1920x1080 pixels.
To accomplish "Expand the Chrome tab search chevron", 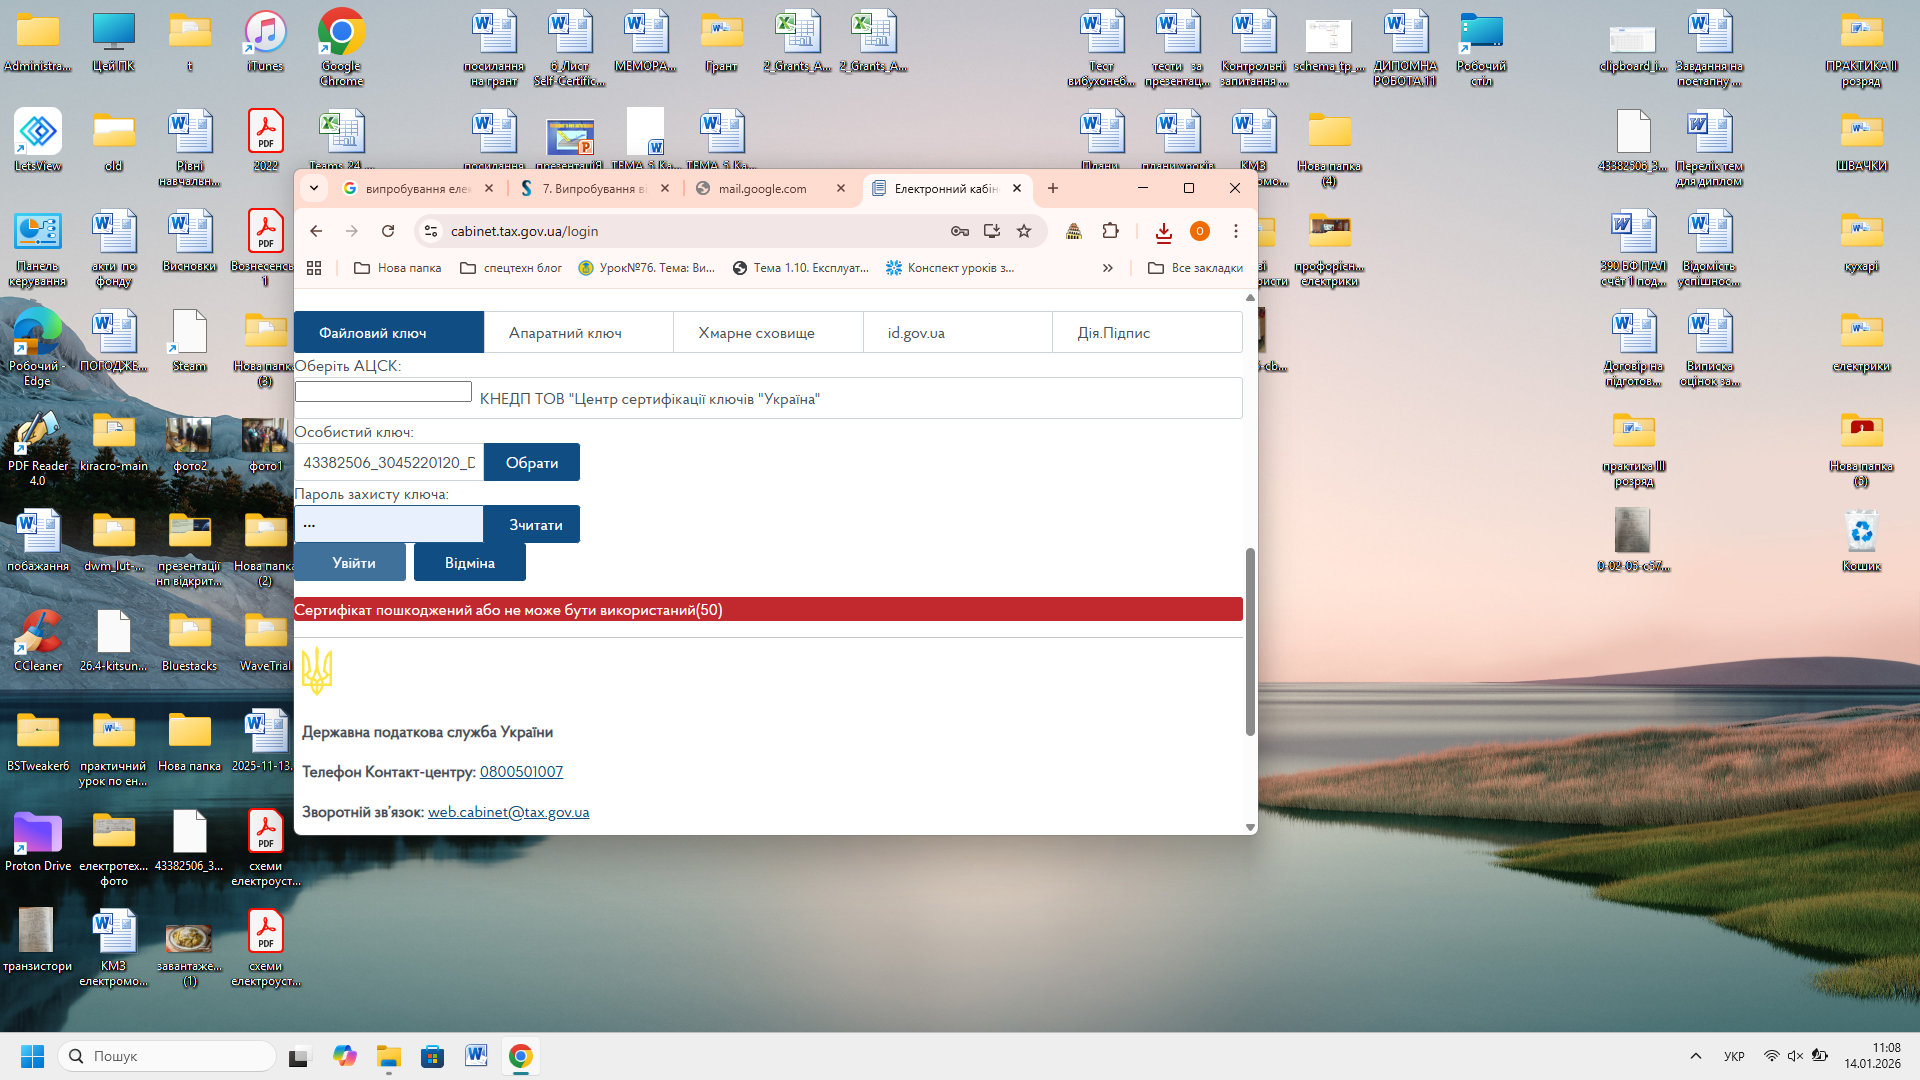I will point(314,188).
